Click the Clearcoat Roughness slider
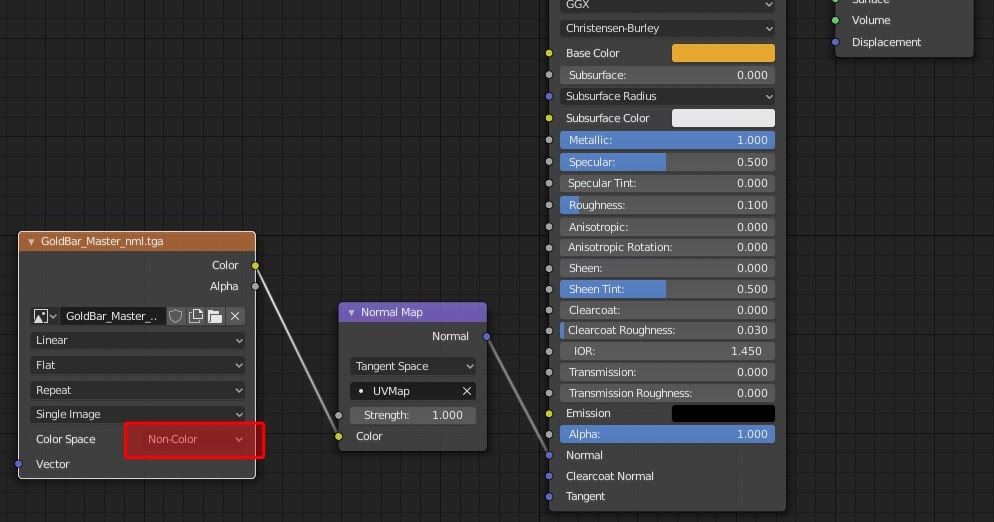Image resolution: width=994 pixels, height=522 pixels. [x=668, y=330]
